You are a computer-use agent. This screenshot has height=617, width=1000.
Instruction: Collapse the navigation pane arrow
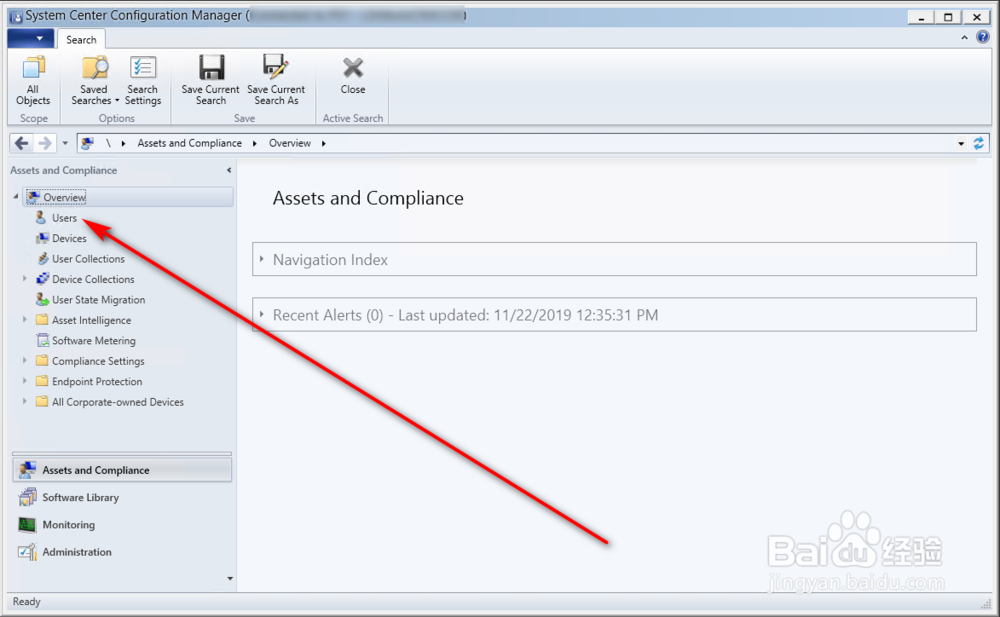pos(228,170)
